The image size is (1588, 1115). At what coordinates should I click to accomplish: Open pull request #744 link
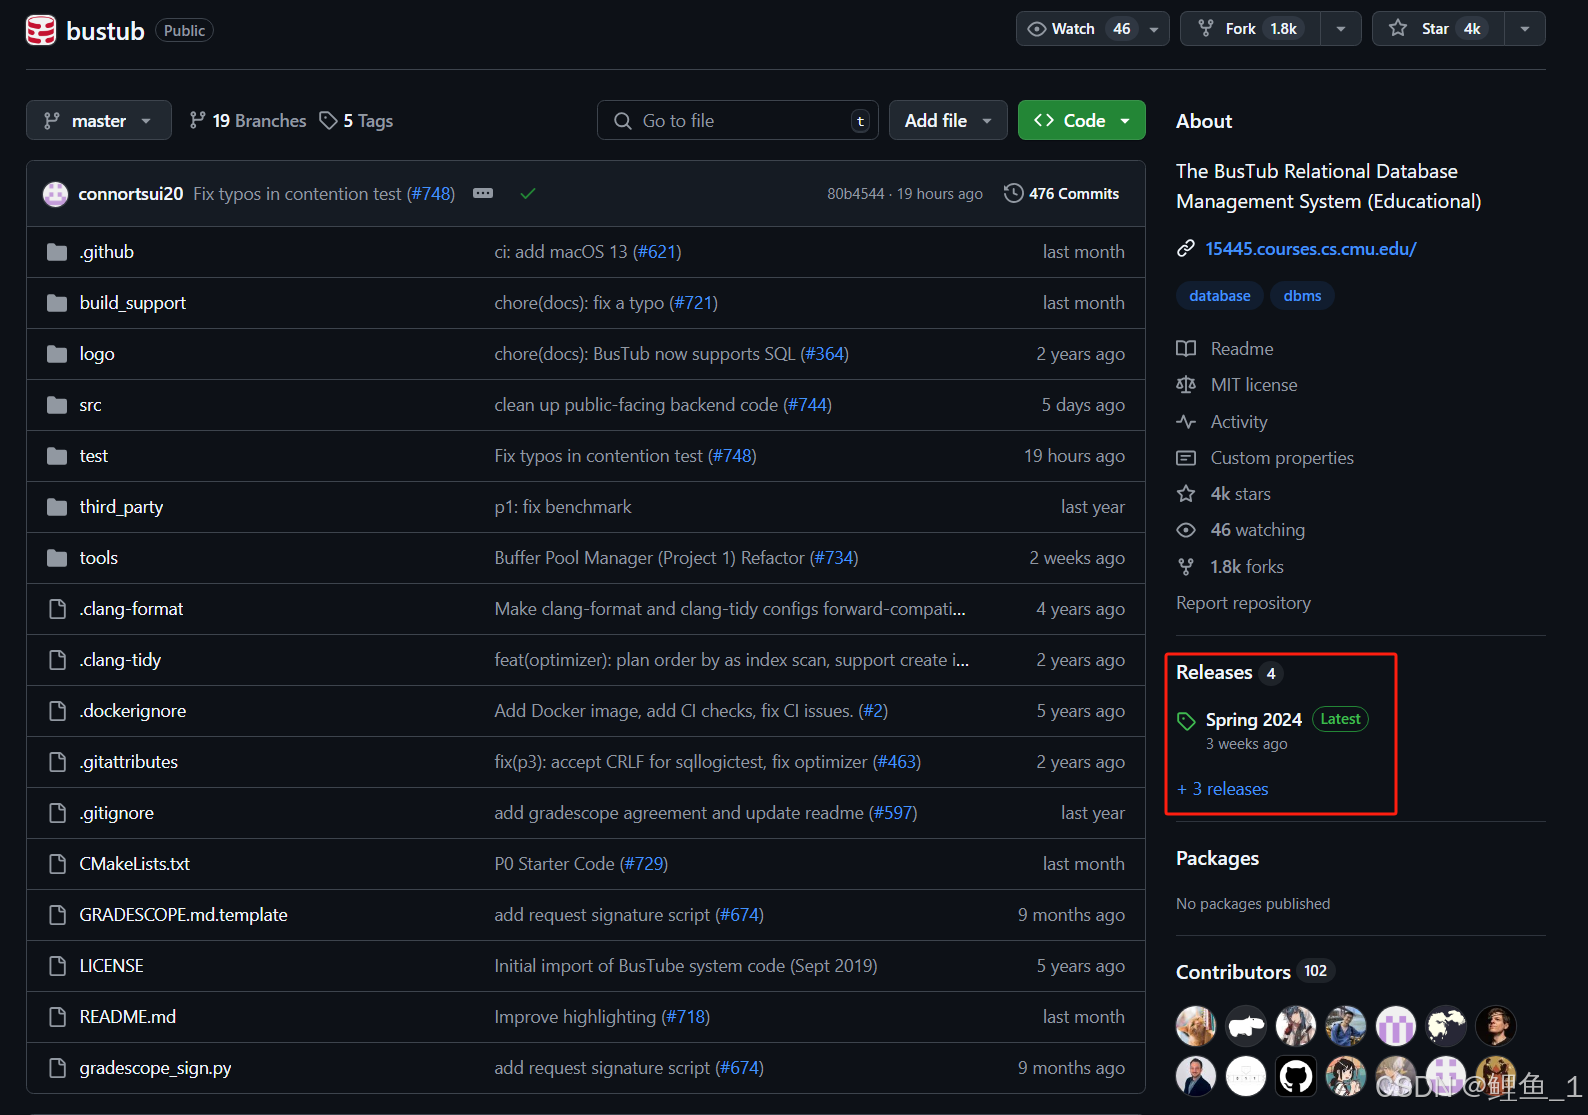(x=807, y=405)
